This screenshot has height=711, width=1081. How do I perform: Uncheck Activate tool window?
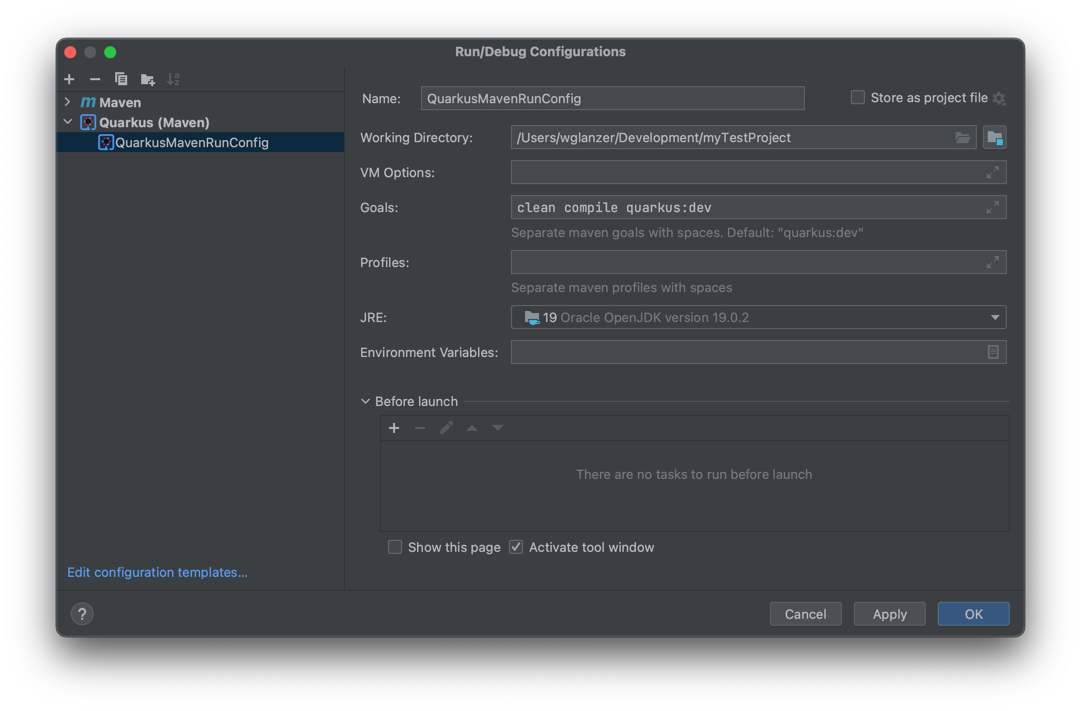pos(516,547)
